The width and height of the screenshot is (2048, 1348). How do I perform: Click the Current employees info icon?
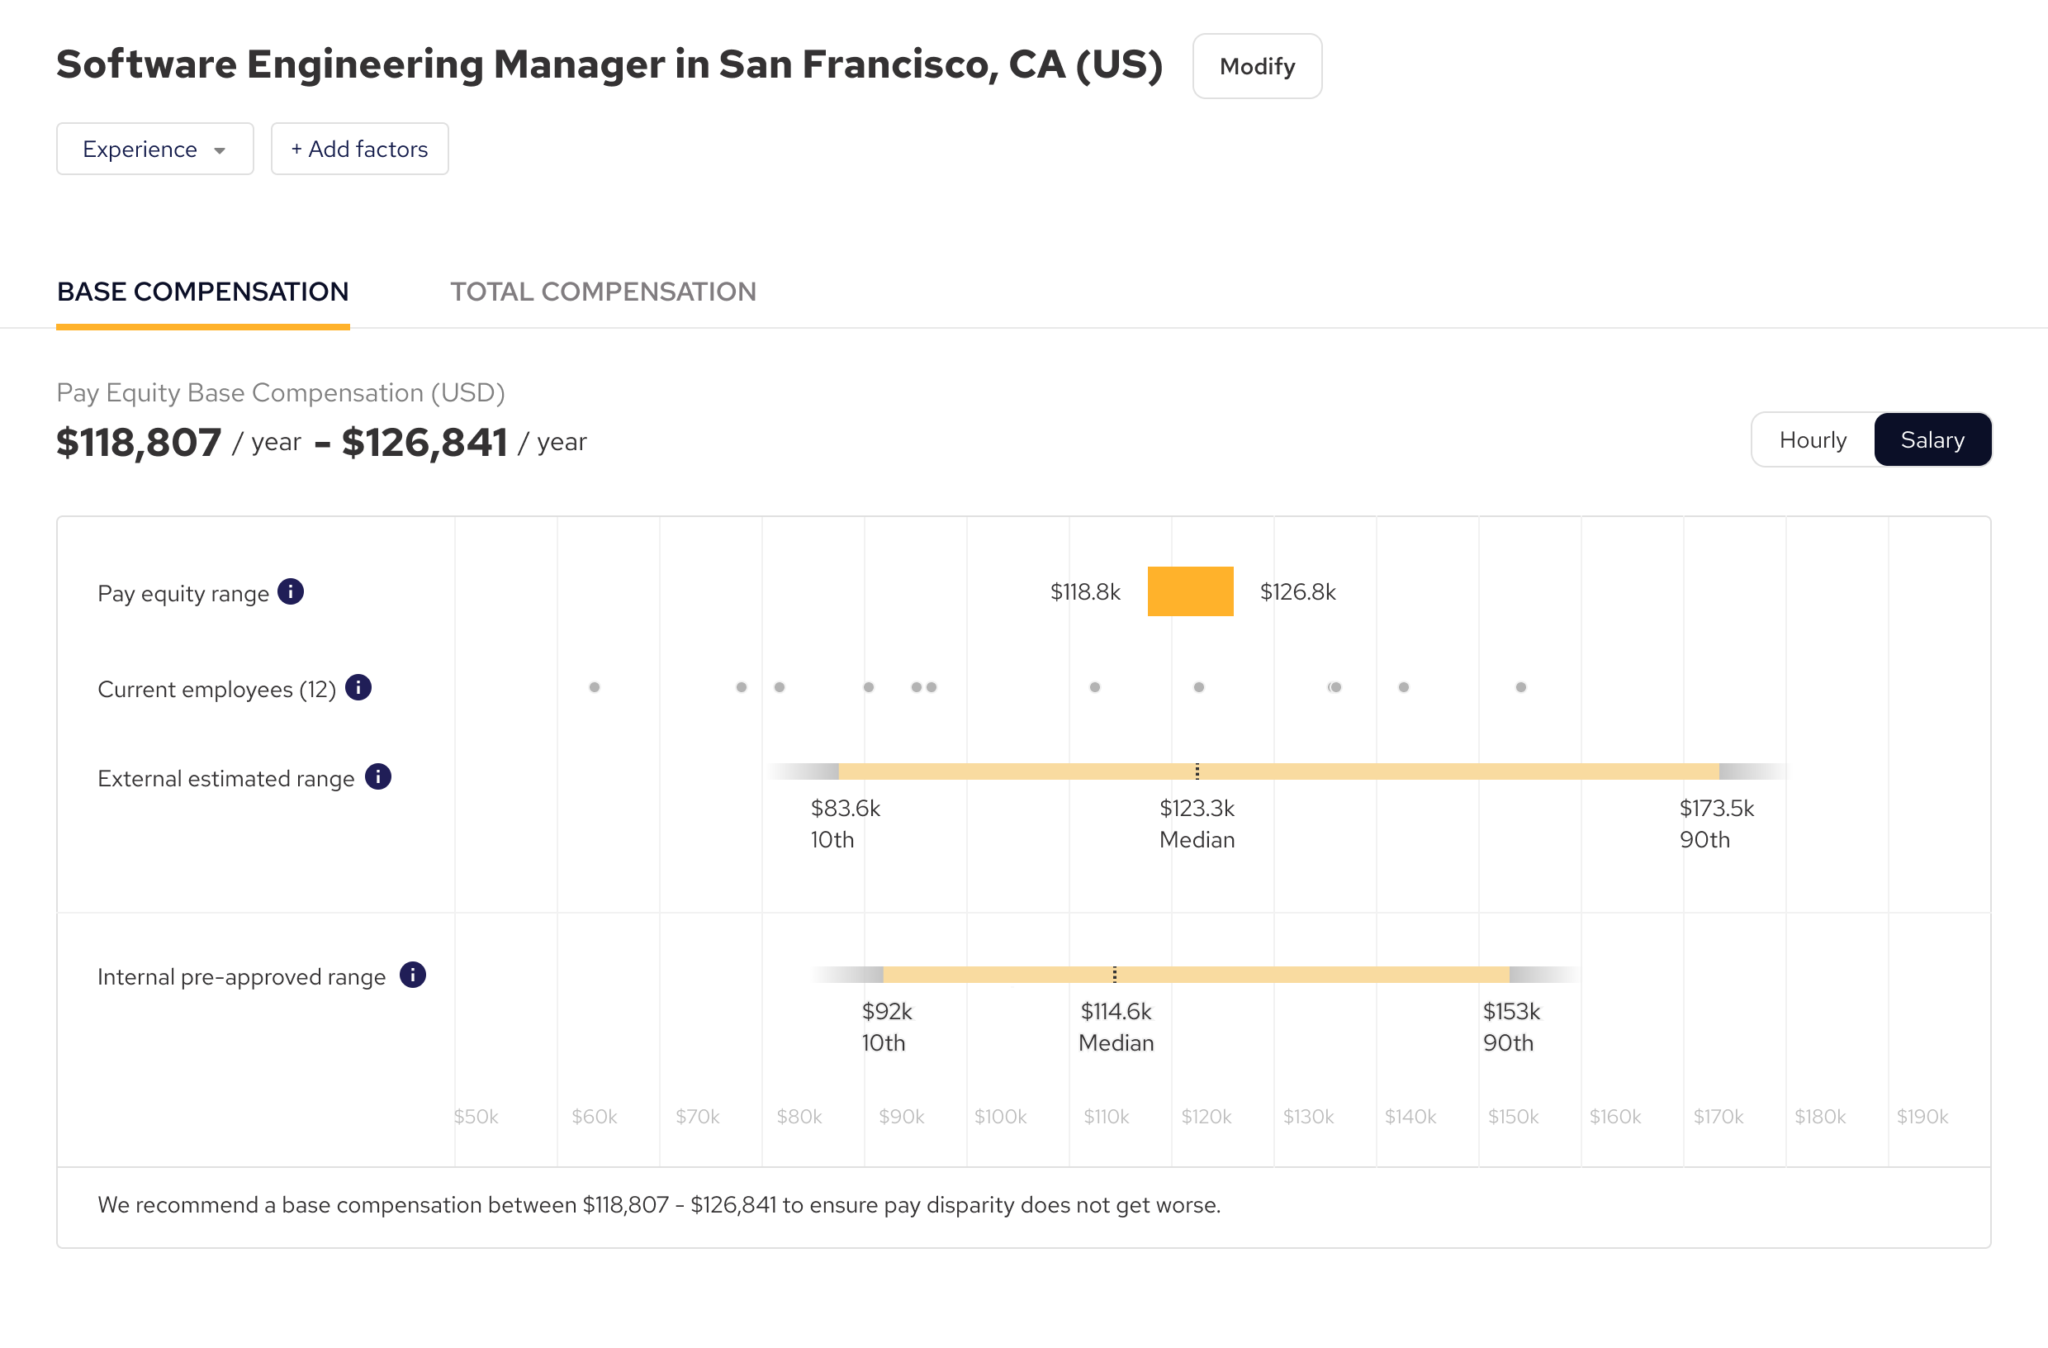pyautogui.click(x=358, y=687)
